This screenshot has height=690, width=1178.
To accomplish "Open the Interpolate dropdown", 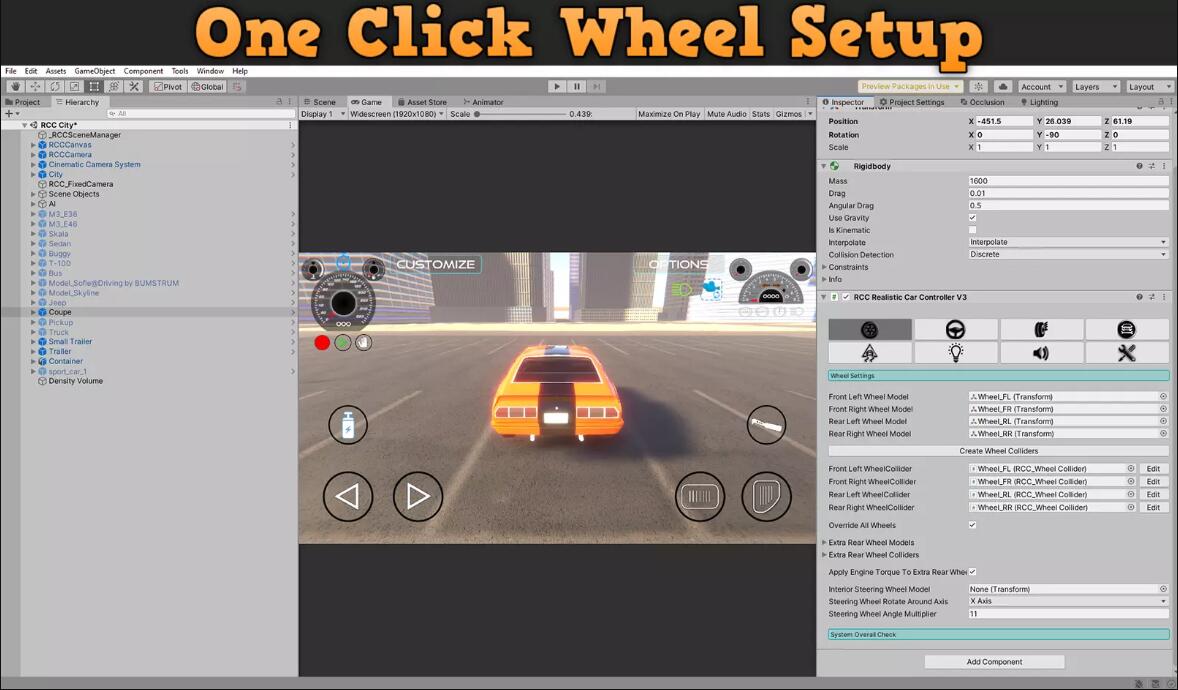I will [1068, 242].
